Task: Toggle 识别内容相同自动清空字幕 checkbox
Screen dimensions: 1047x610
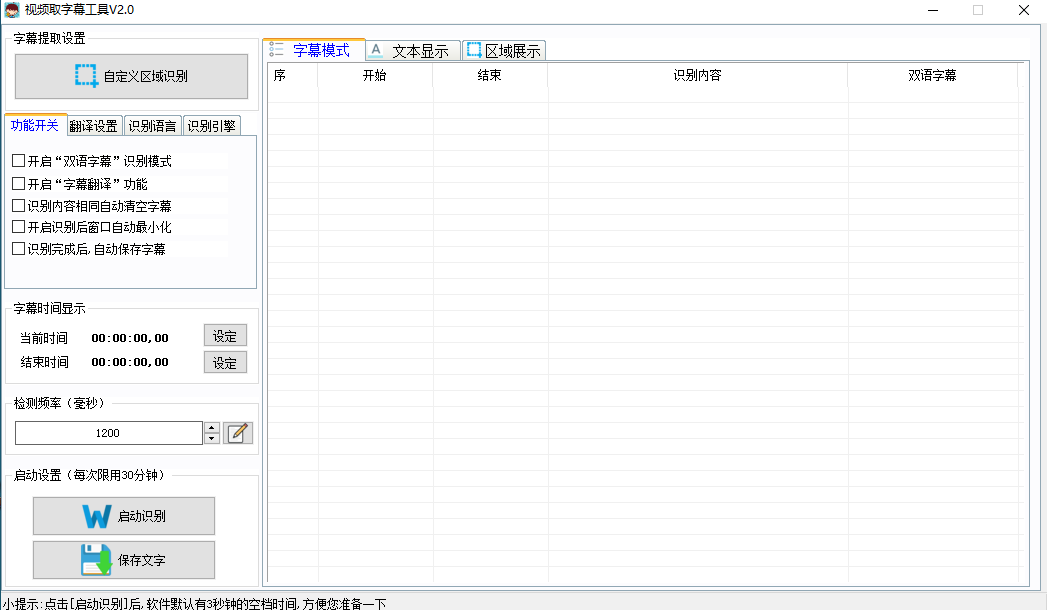Action: point(18,206)
